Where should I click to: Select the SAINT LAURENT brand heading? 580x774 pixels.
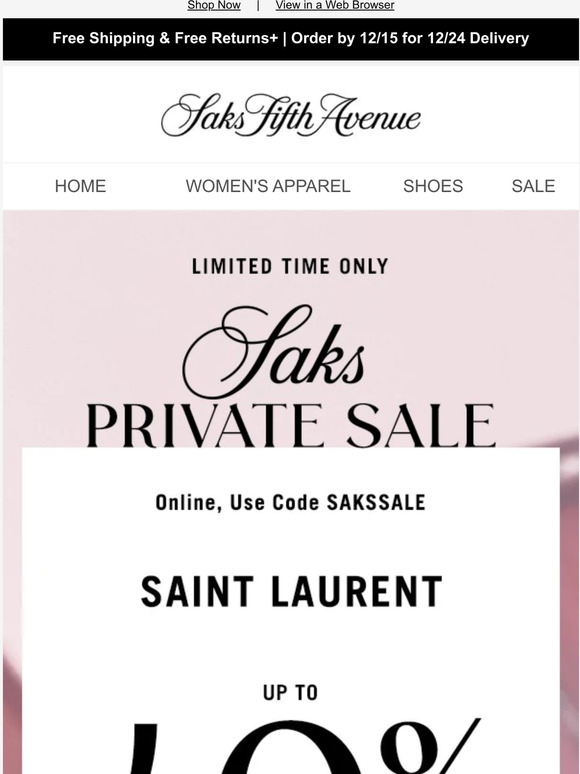tap(291, 591)
